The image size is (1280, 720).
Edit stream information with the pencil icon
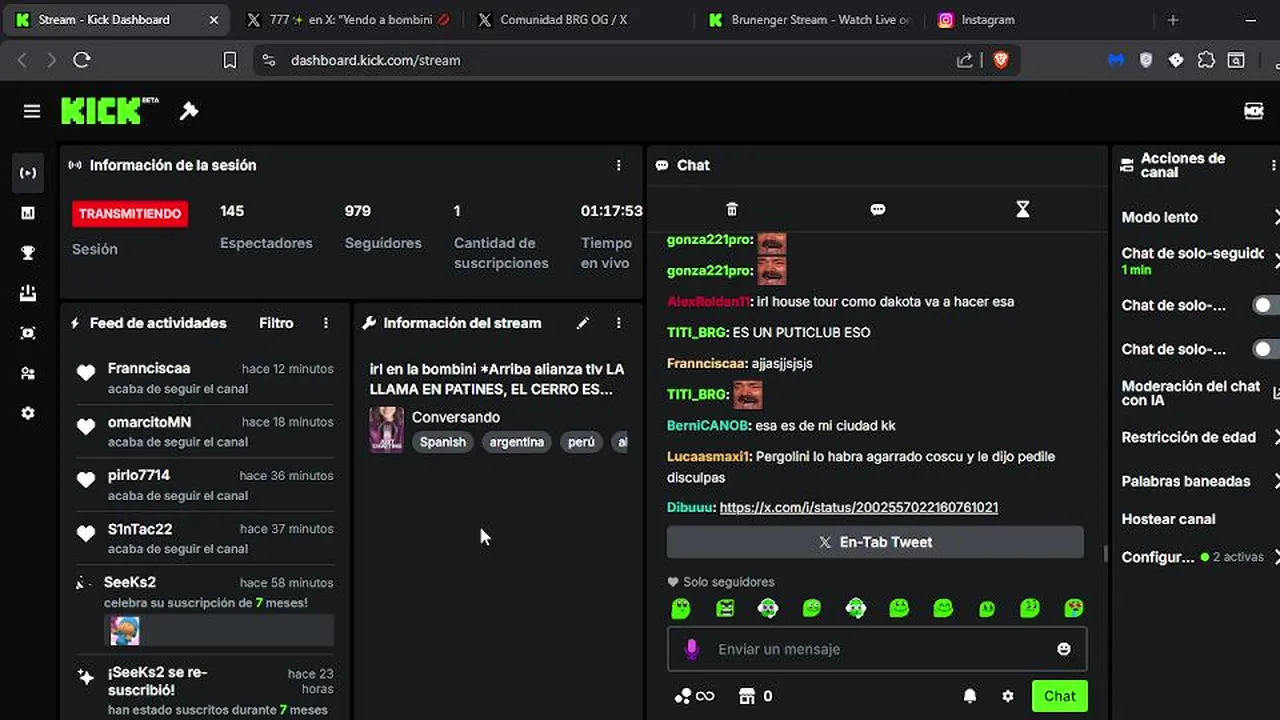583,323
